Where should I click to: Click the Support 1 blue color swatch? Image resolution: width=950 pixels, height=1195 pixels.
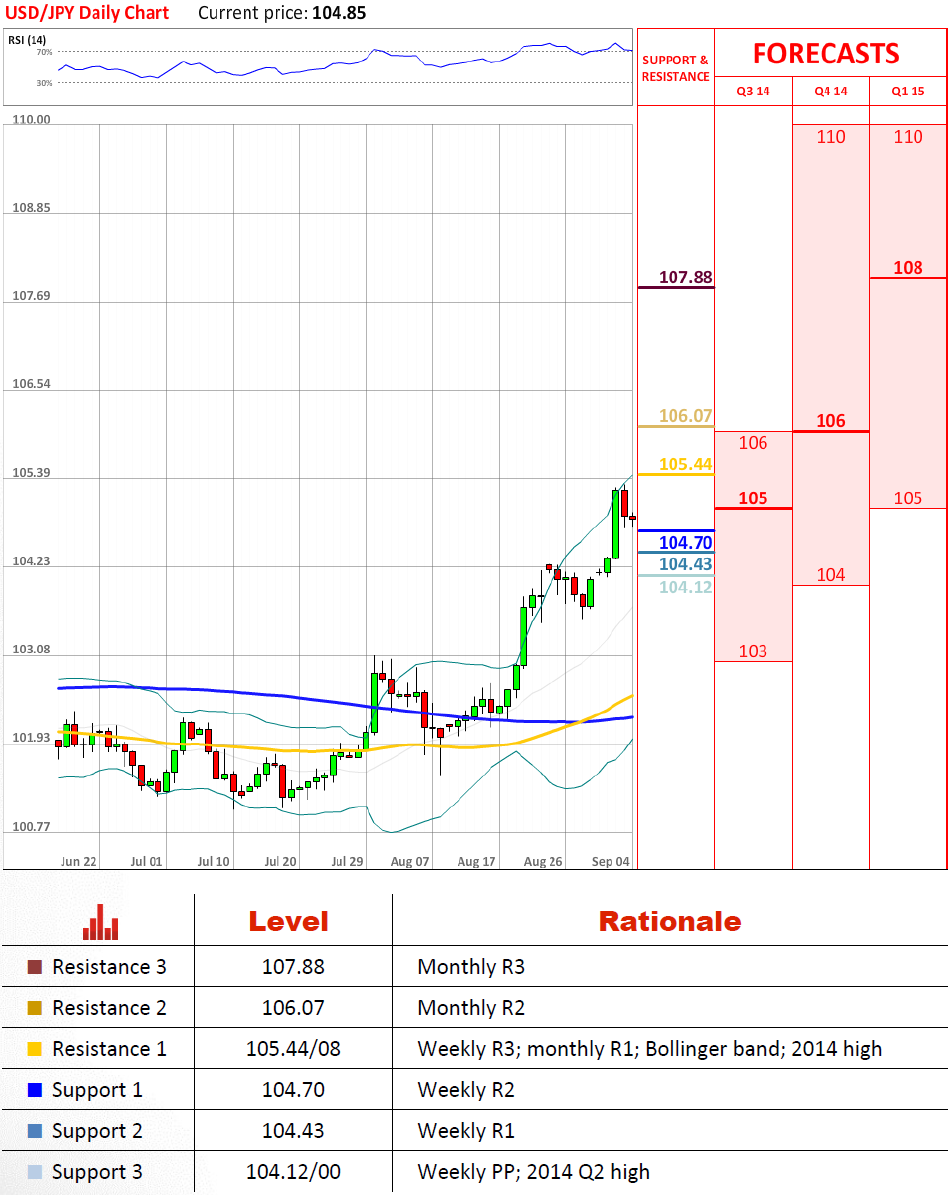click(x=34, y=1090)
